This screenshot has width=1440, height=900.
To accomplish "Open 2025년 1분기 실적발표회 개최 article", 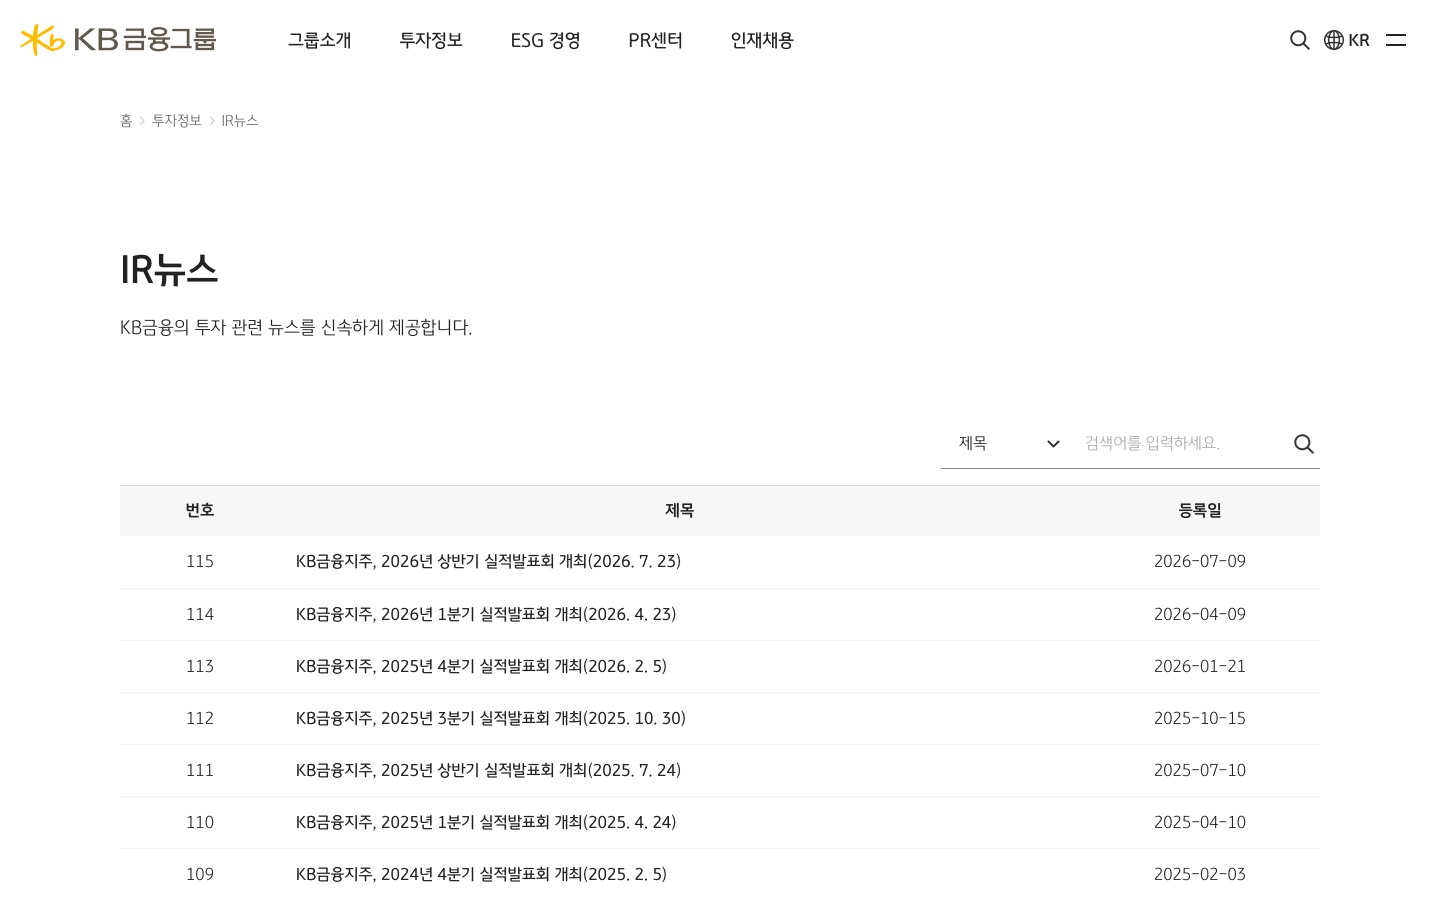I will click(x=486, y=822).
